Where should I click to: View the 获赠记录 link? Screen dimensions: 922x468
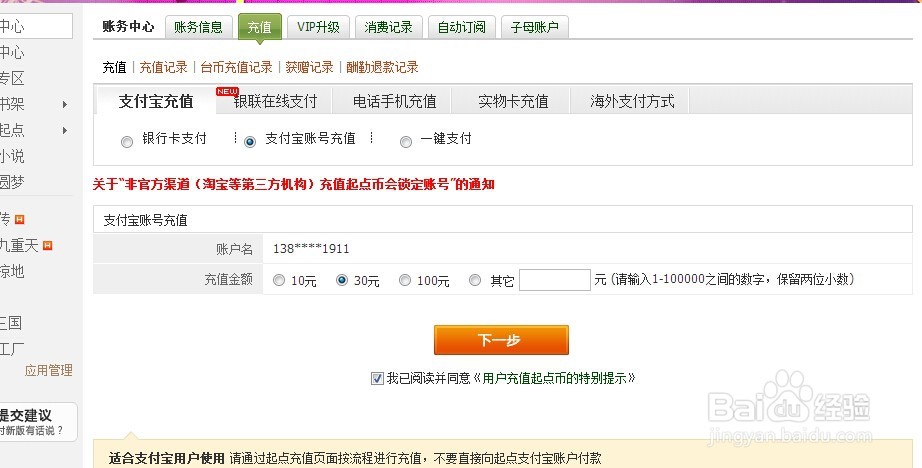click(309, 67)
